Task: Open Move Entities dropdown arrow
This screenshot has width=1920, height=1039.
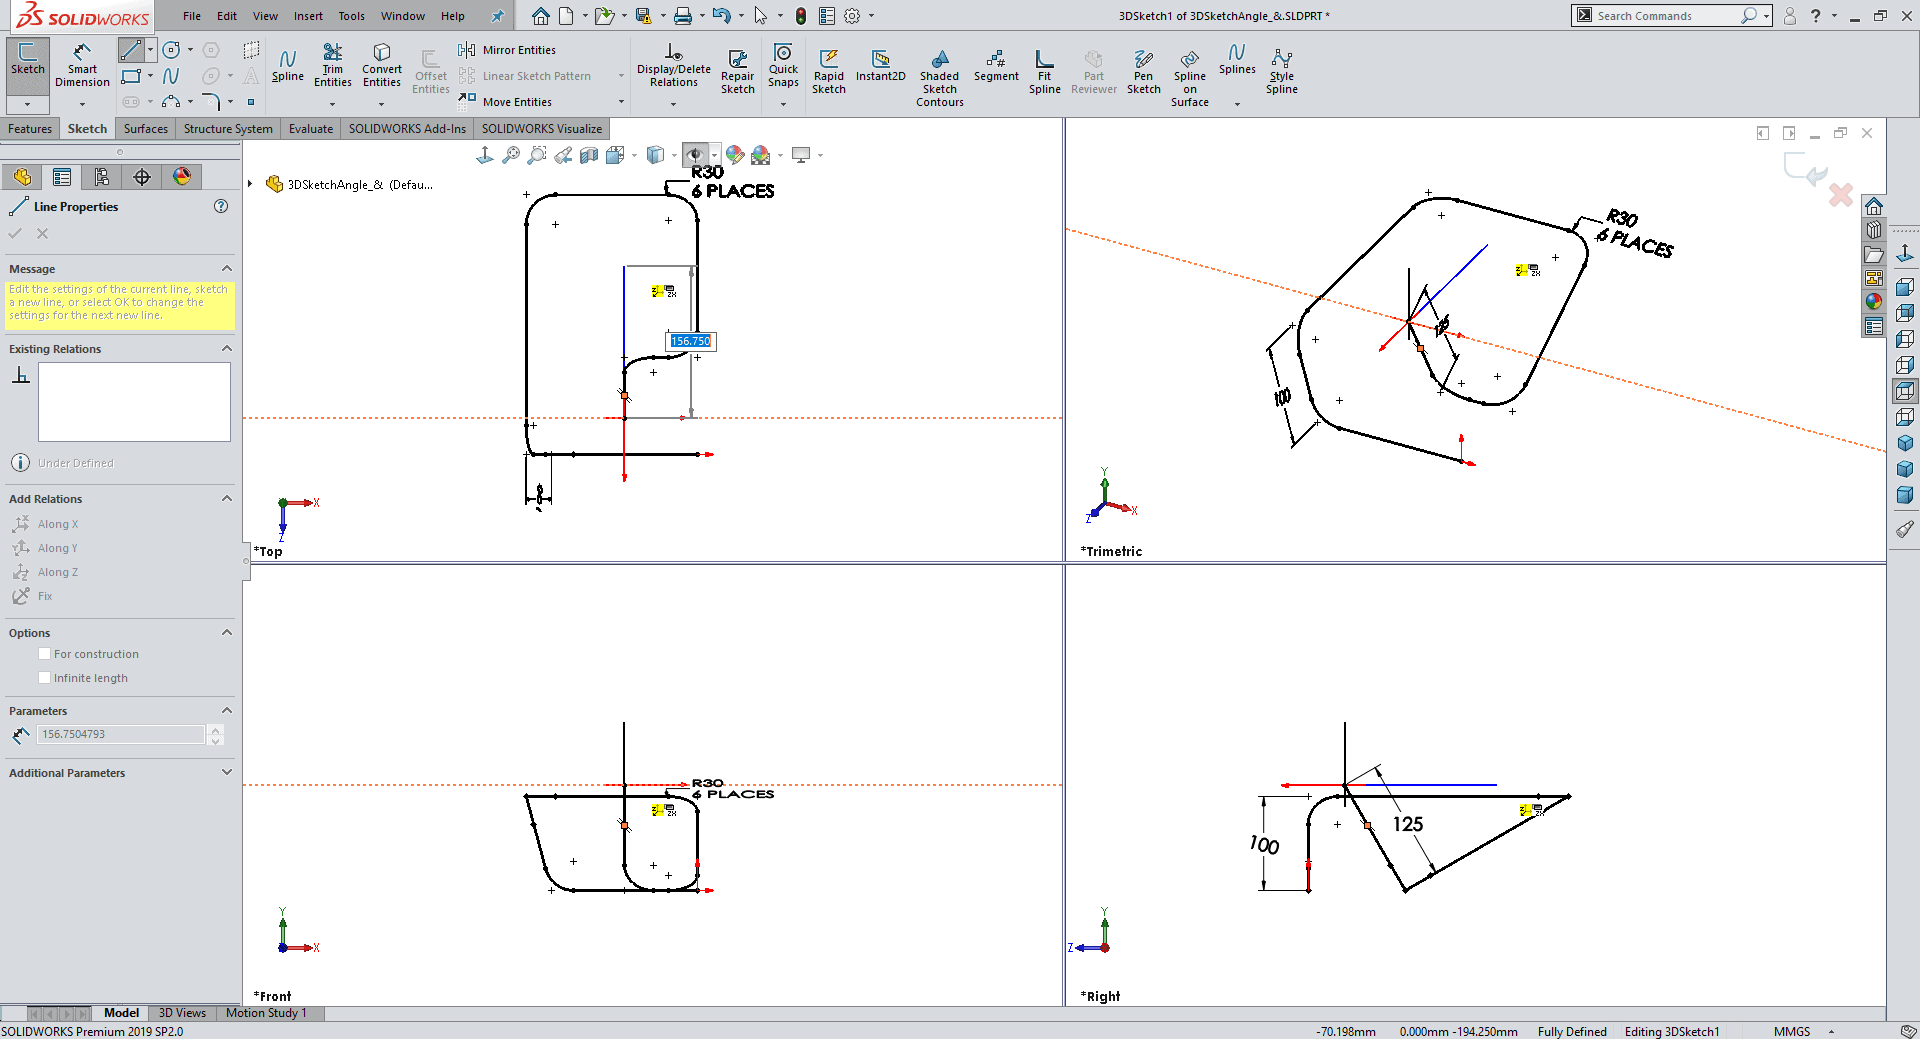Action: (621, 102)
